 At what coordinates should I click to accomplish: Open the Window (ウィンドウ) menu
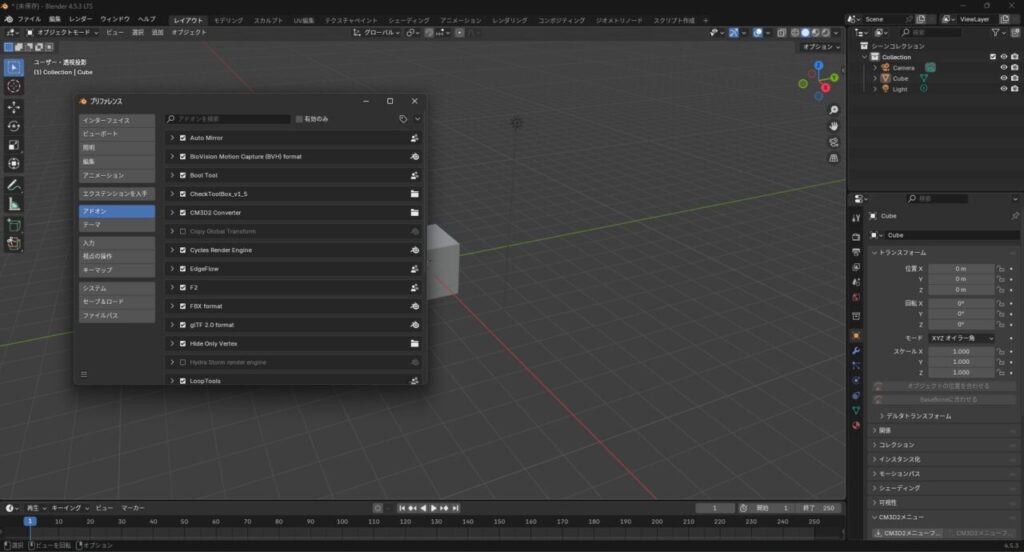[x=115, y=20]
